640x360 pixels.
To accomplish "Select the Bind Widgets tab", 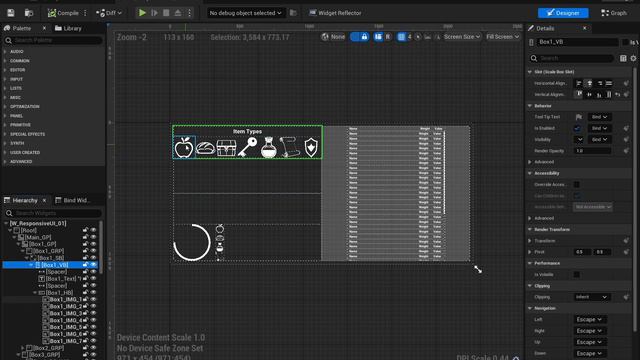I will 73,200.
